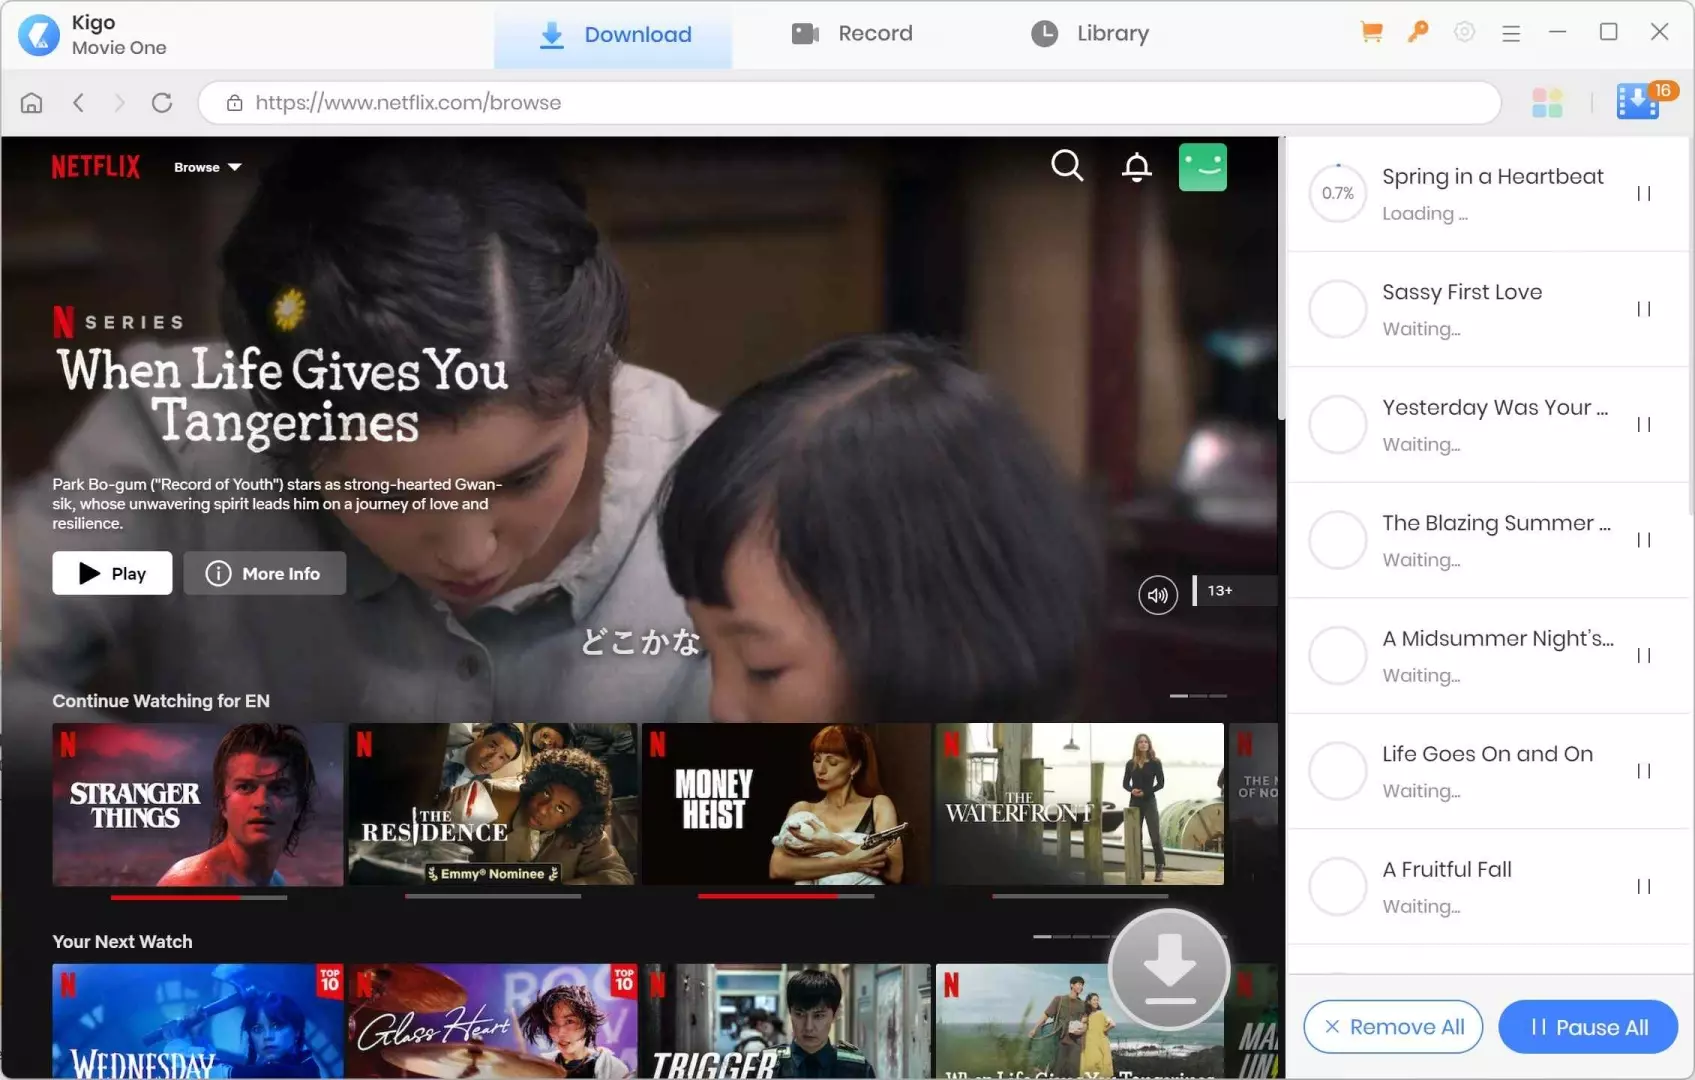Reload the page with refresh icon
The image size is (1695, 1080).
(162, 102)
